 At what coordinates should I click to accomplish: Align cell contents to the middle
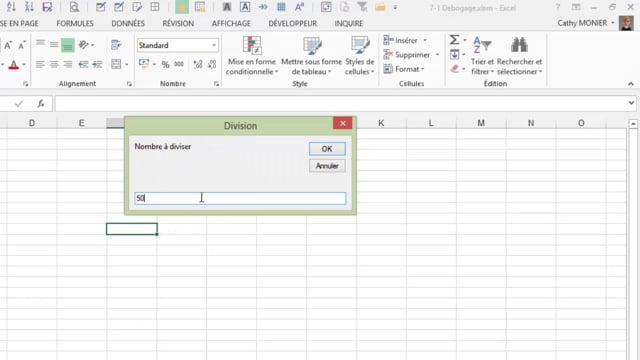tap(54, 44)
